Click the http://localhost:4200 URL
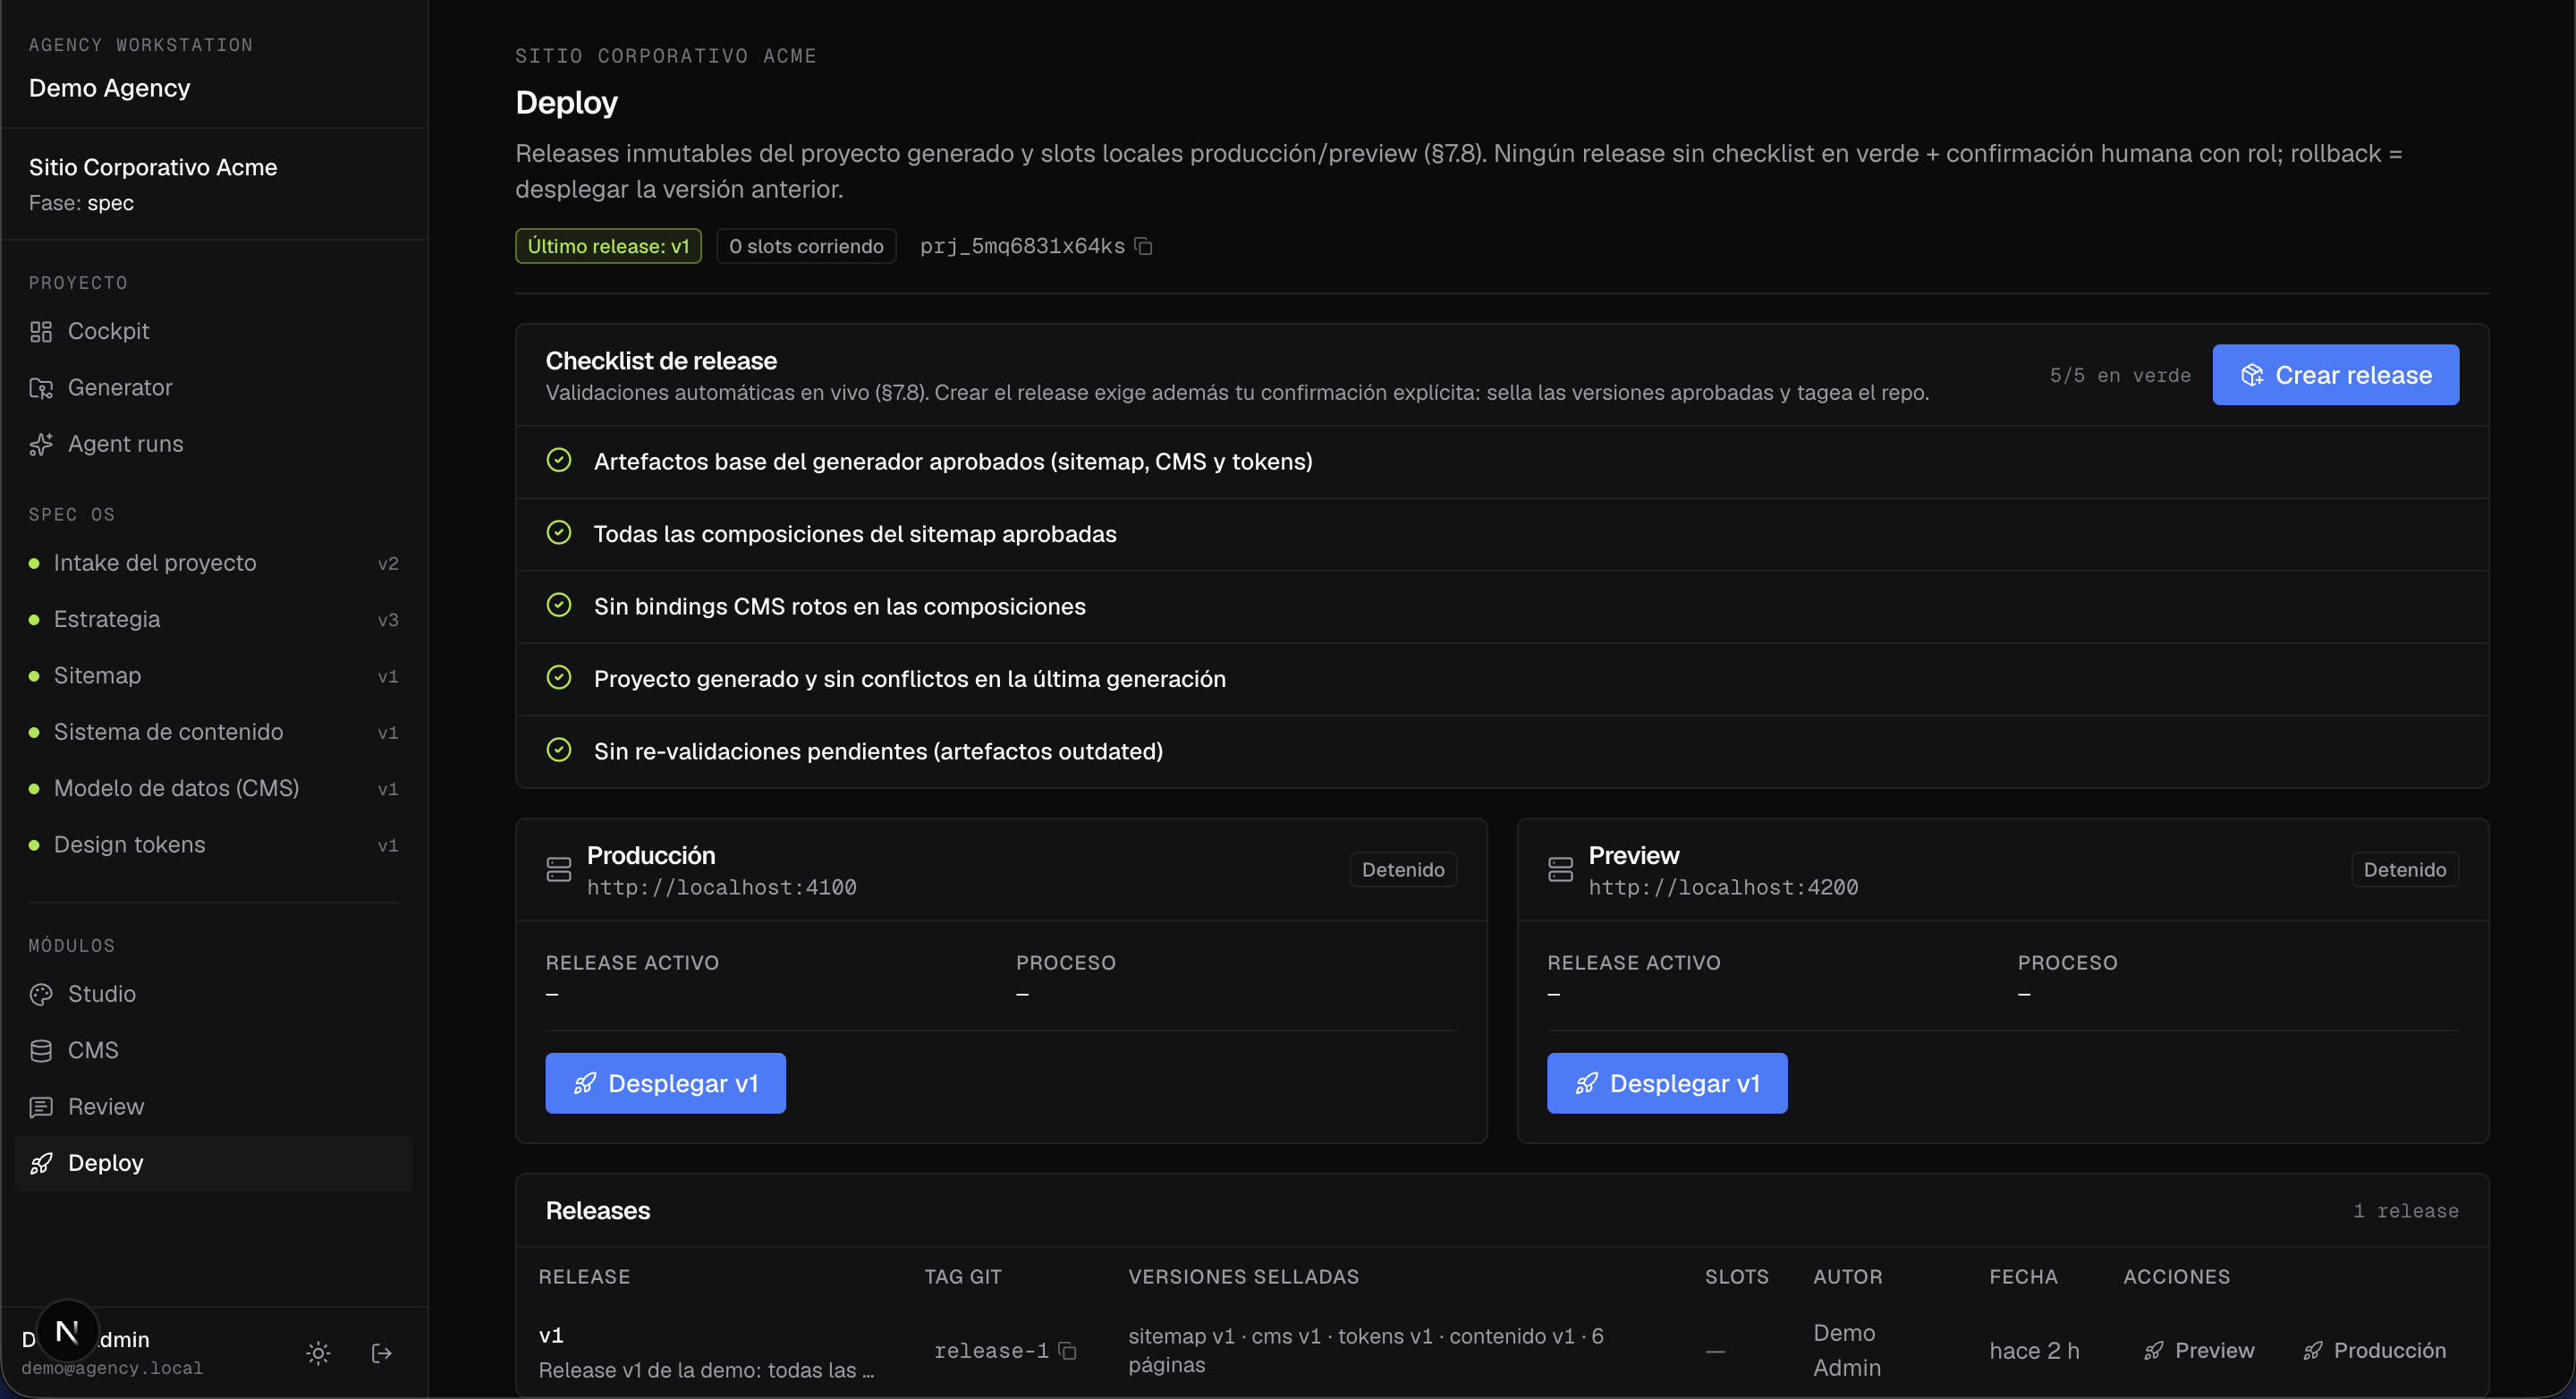The width and height of the screenshot is (2576, 1399). (1723, 887)
